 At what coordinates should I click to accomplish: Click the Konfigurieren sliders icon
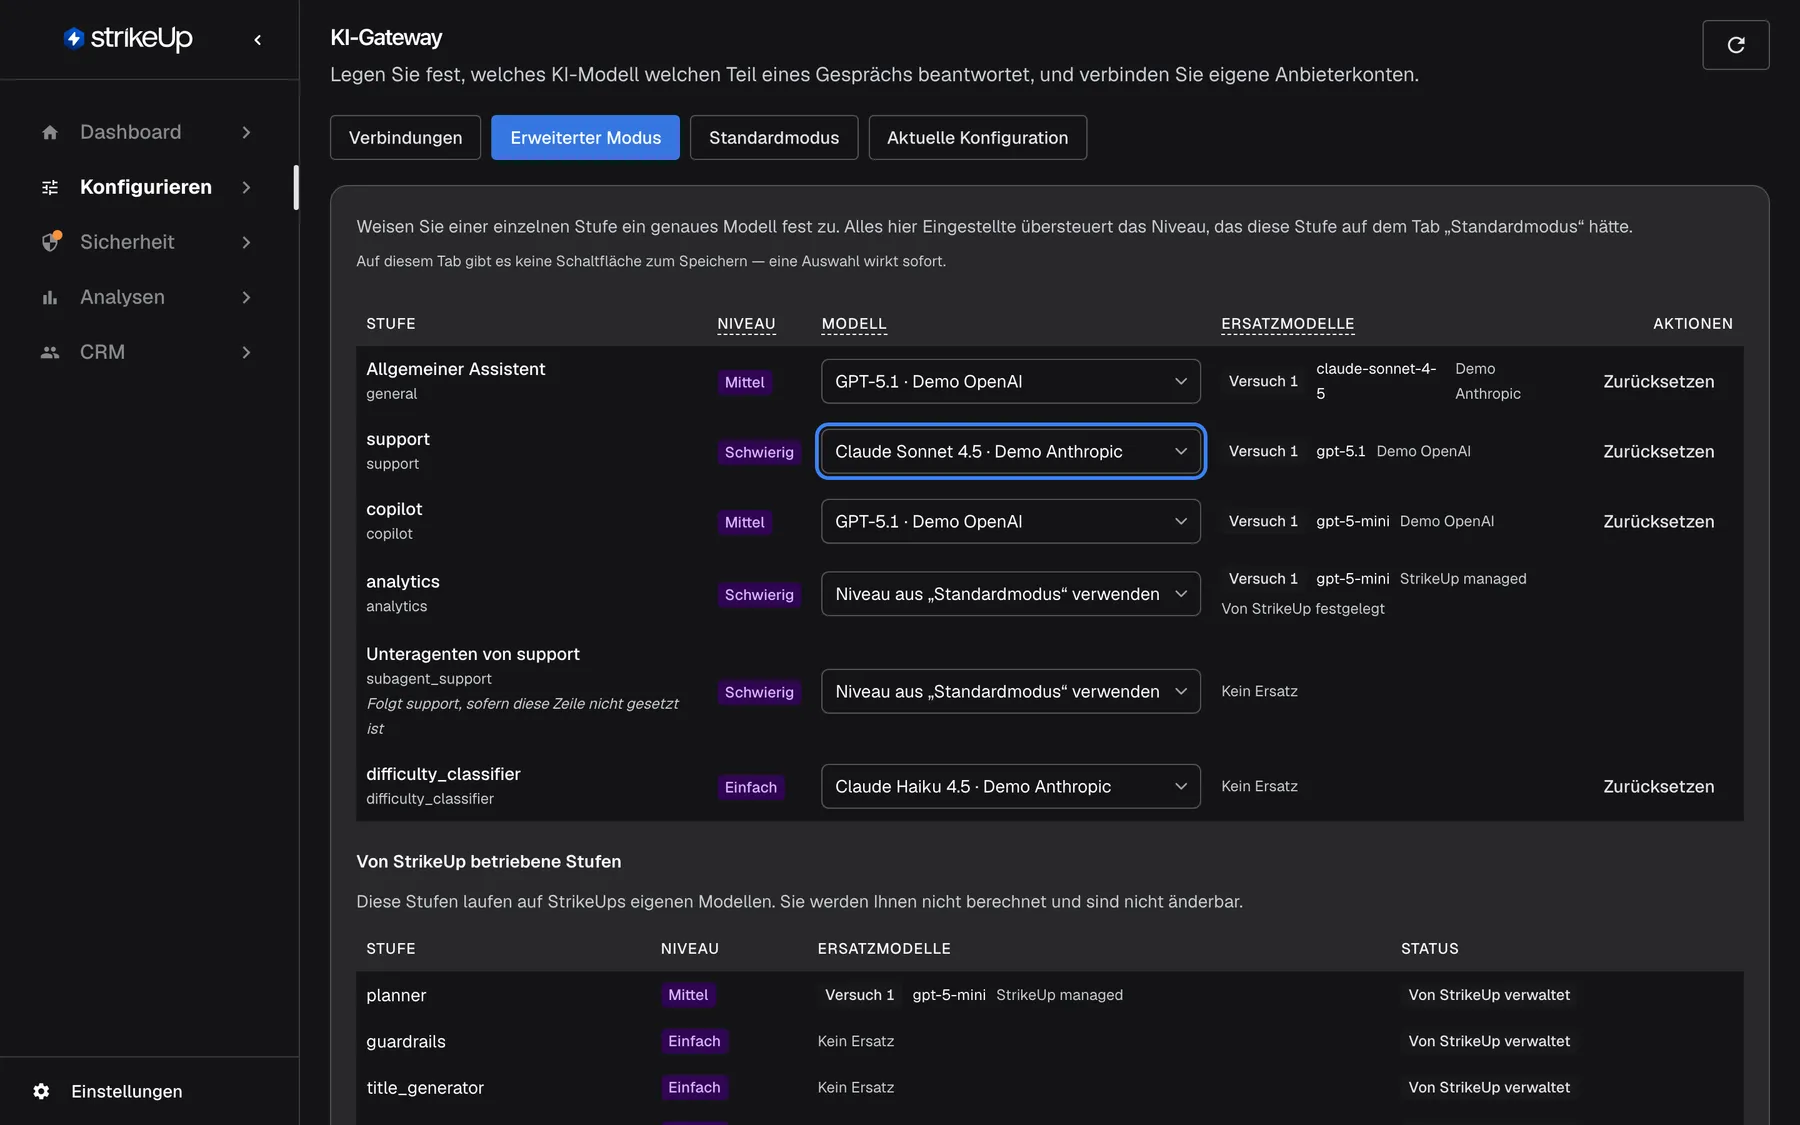[50, 187]
